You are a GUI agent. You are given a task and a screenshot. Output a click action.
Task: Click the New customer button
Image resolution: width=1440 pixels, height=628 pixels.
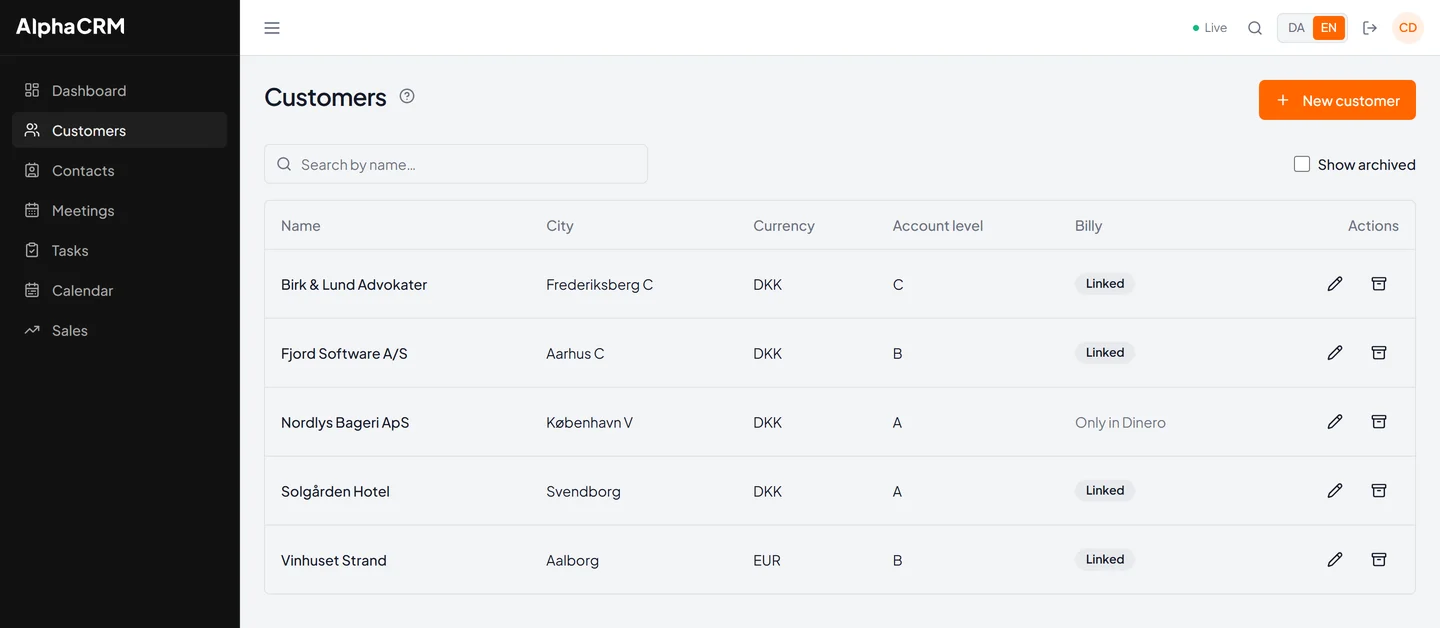1337,100
